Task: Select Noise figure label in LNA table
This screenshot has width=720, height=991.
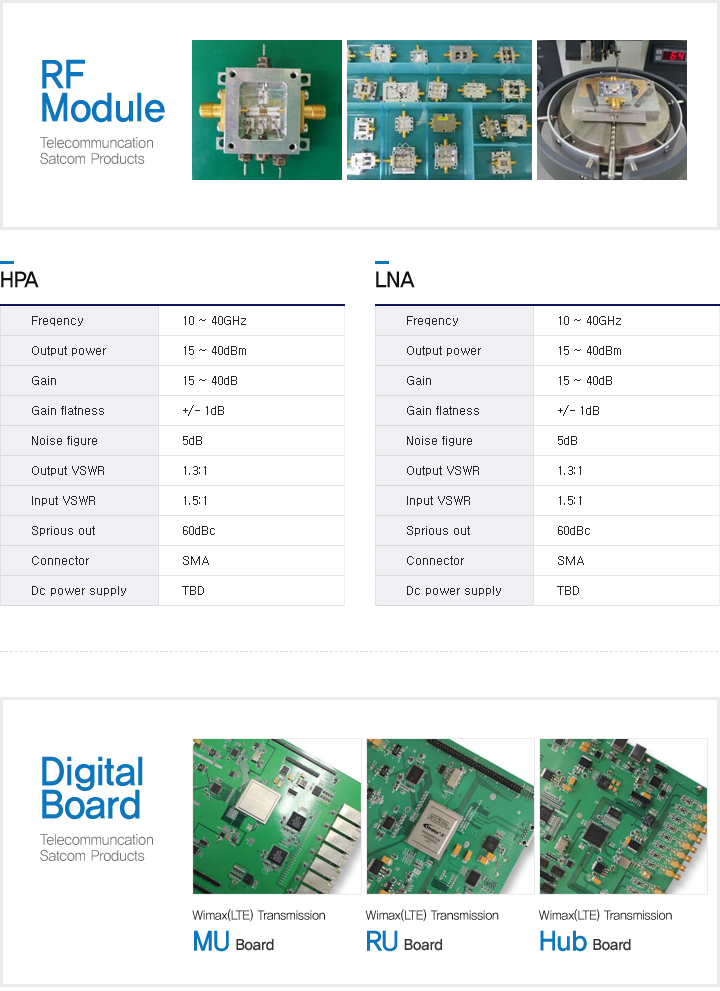Action: click(441, 441)
